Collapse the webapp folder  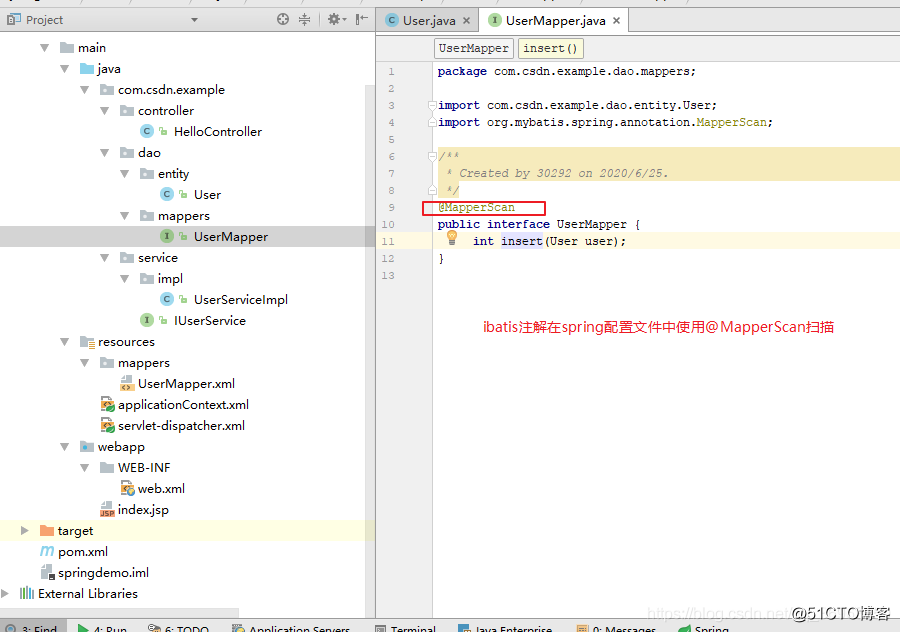pos(65,447)
